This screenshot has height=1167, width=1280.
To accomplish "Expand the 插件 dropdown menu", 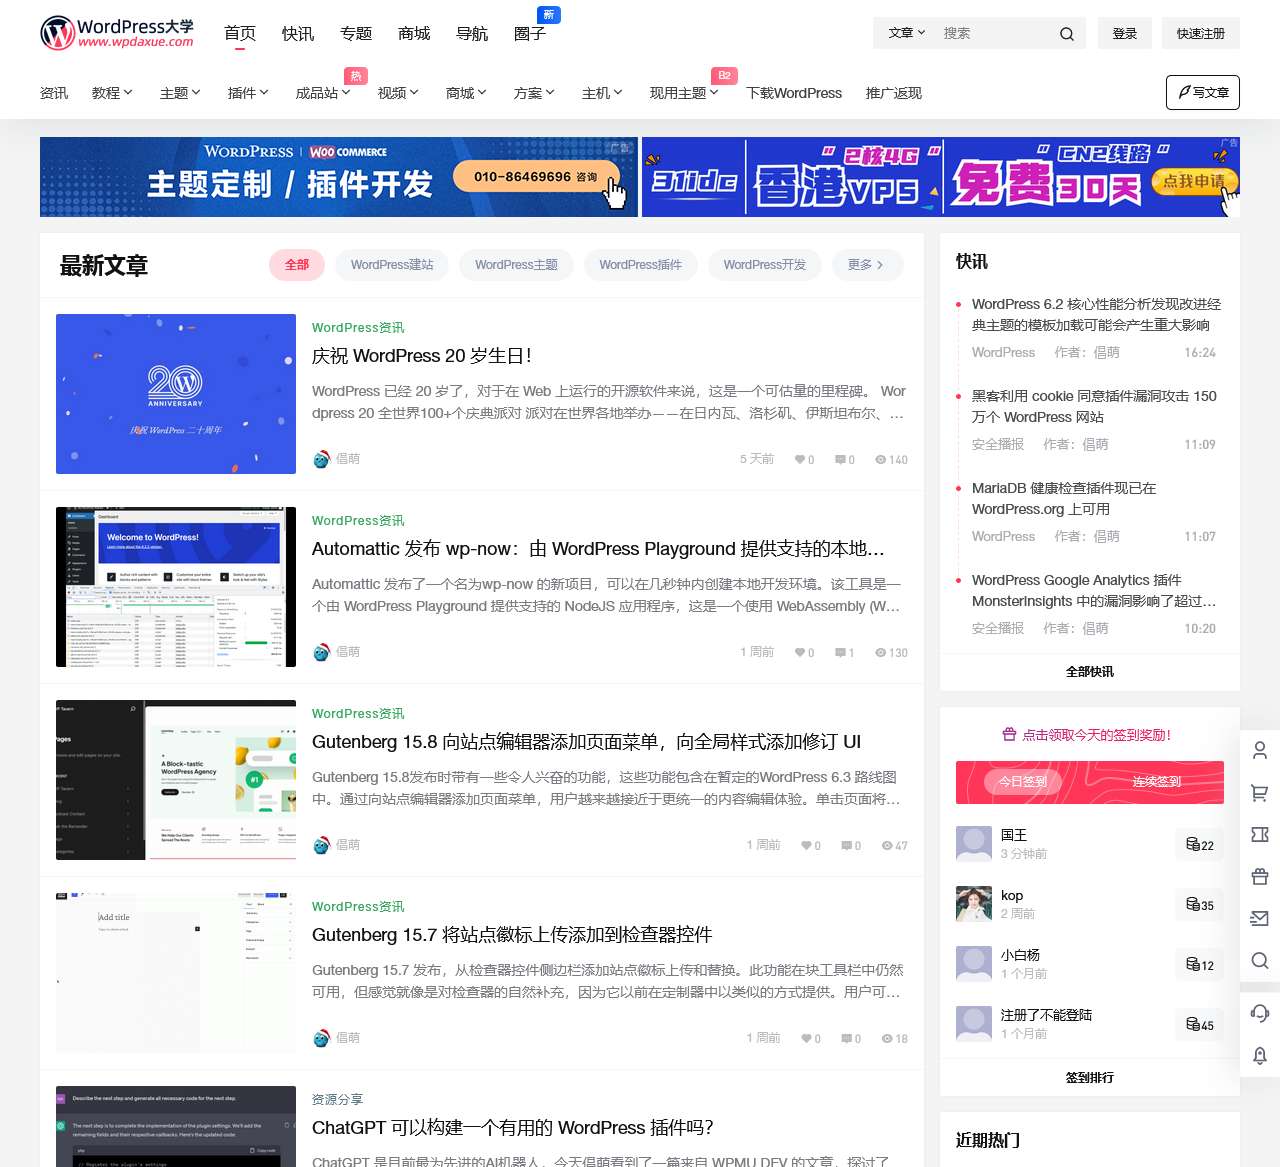I will 248,93.
